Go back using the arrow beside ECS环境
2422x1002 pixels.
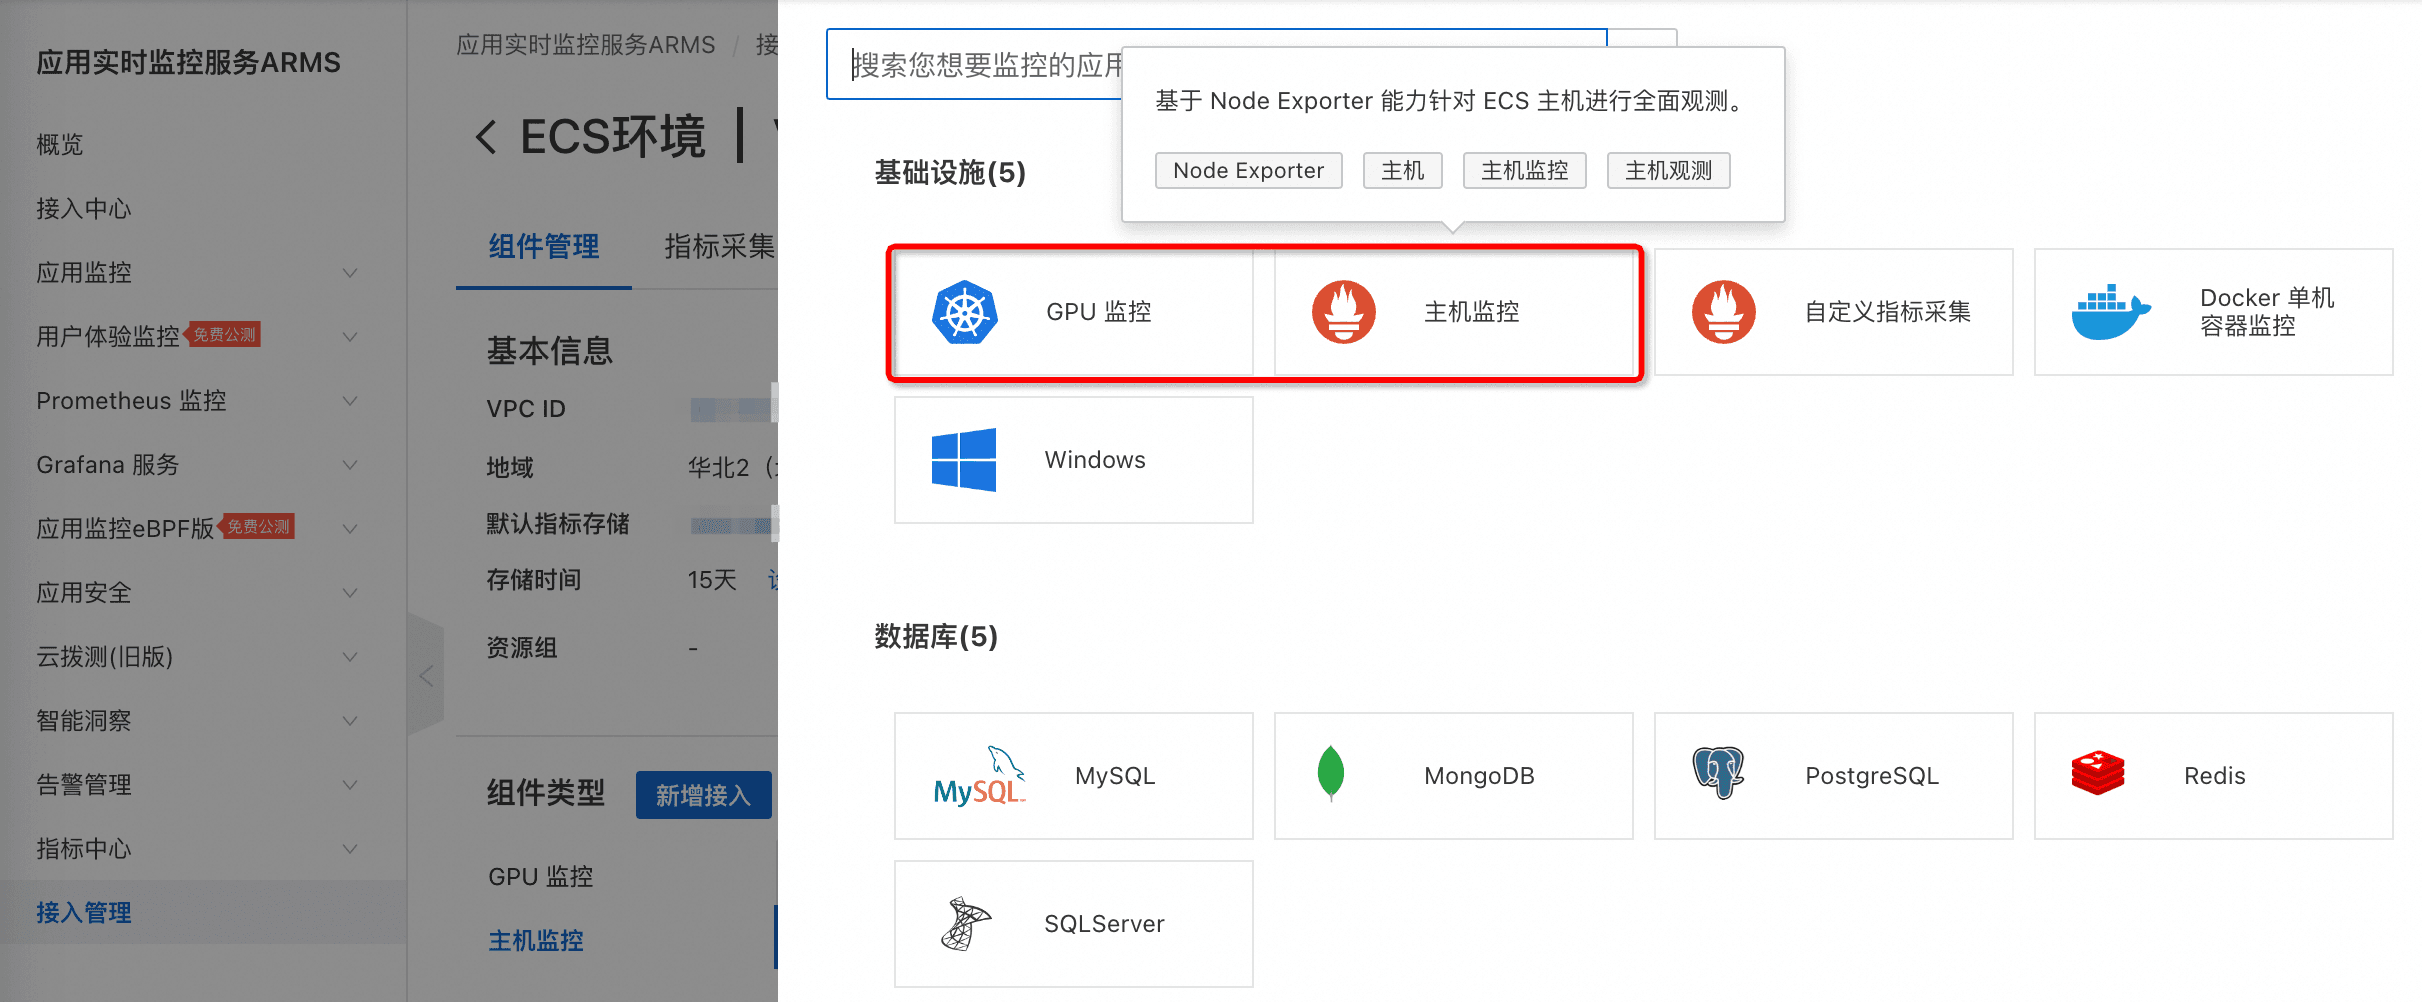click(x=486, y=137)
